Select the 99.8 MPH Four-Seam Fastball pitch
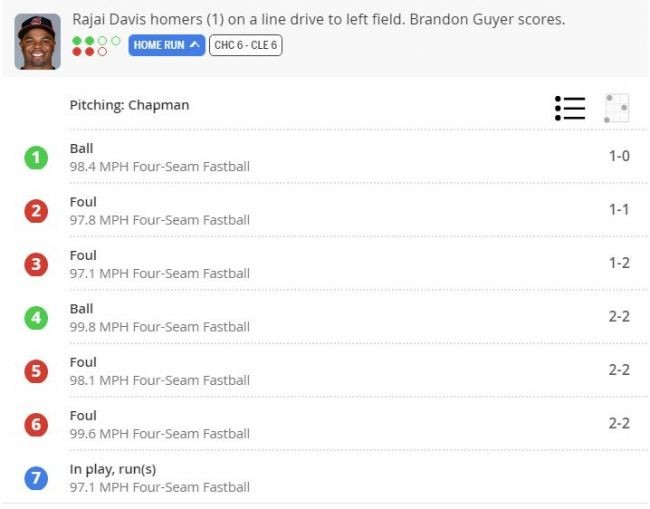 (x=160, y=327)
